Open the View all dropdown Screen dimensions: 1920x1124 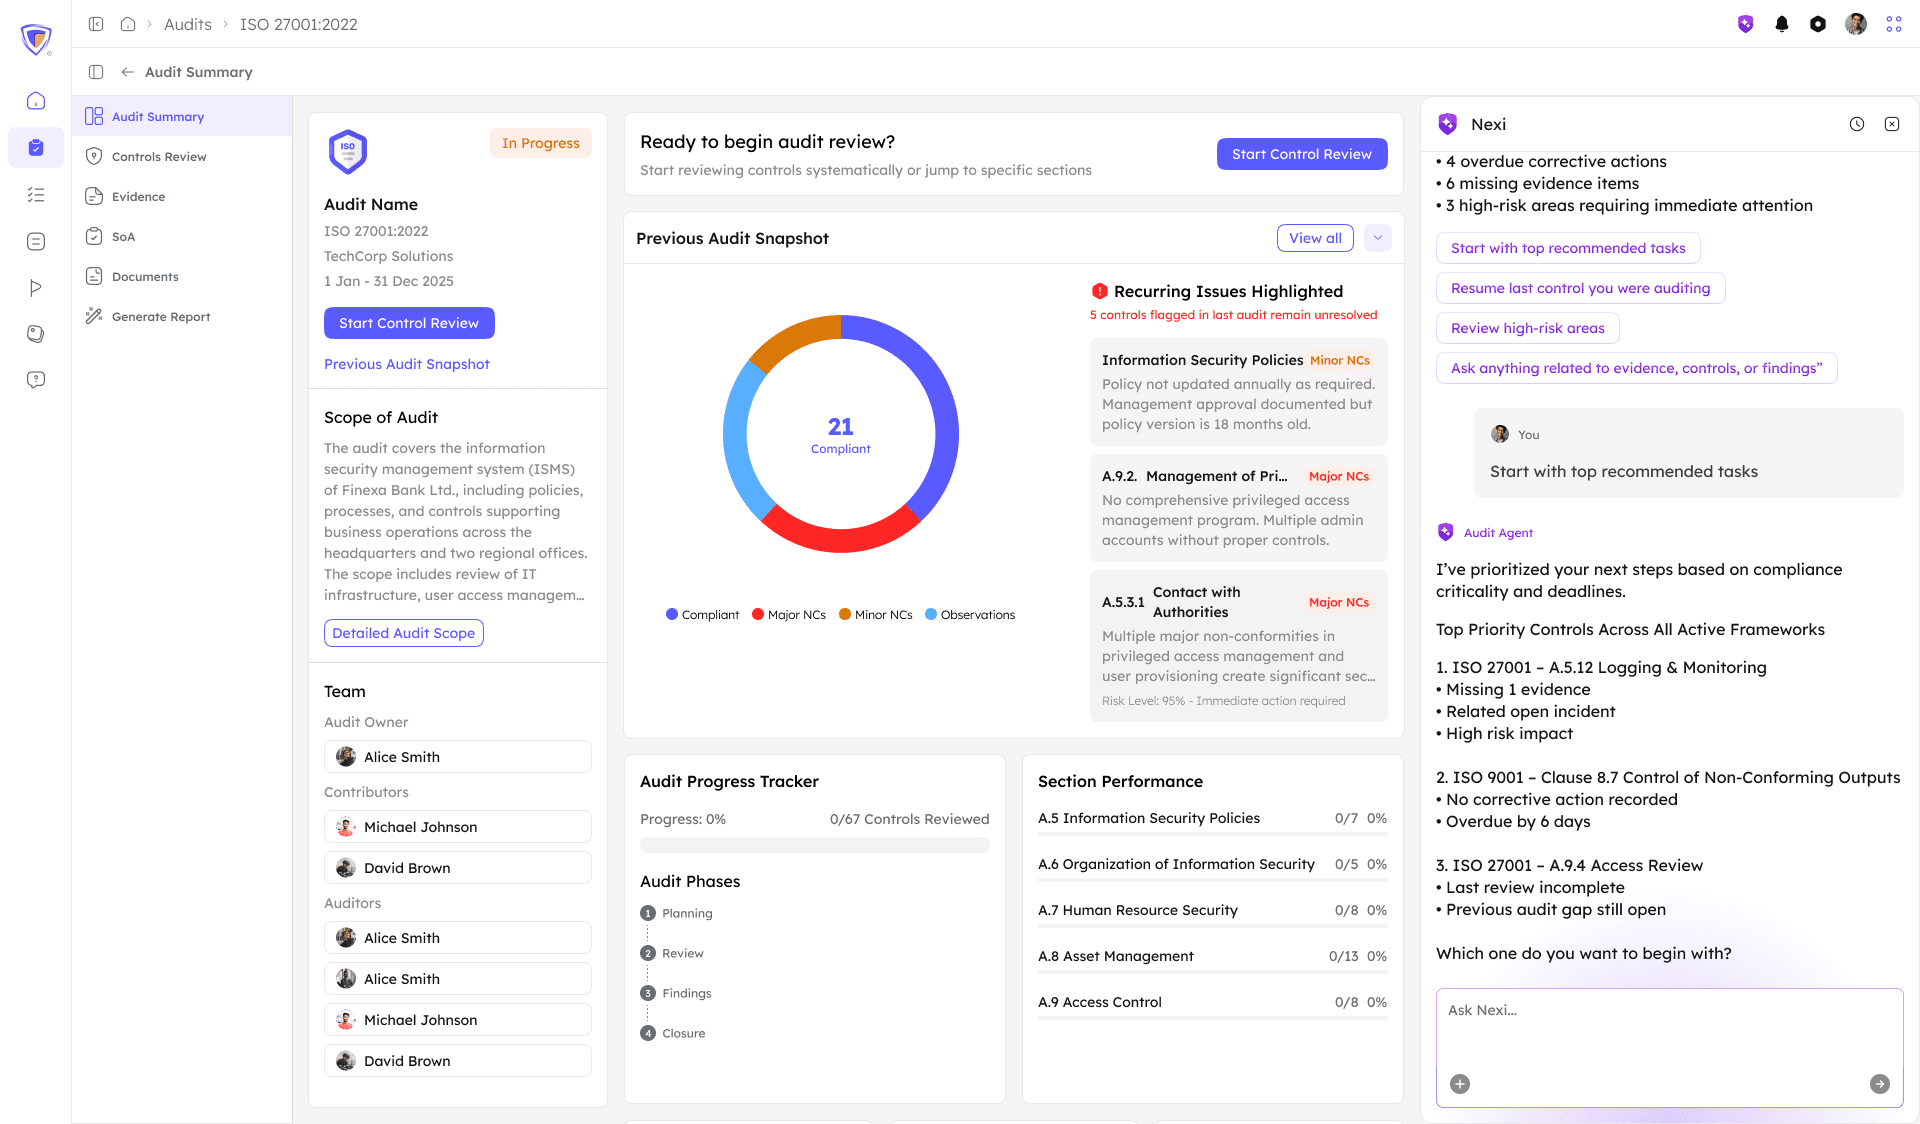pos(1314,238)
